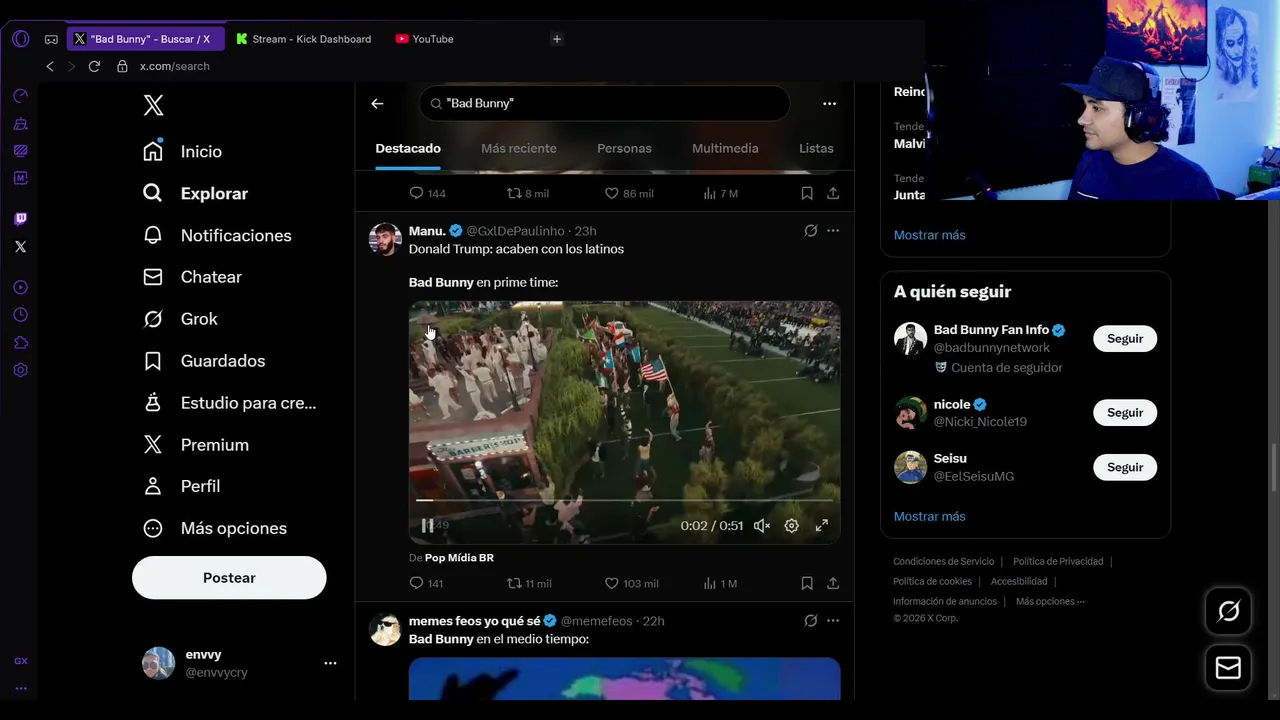
Task: Open Manu. profile avatar
Action: click(x=385, y=240)
